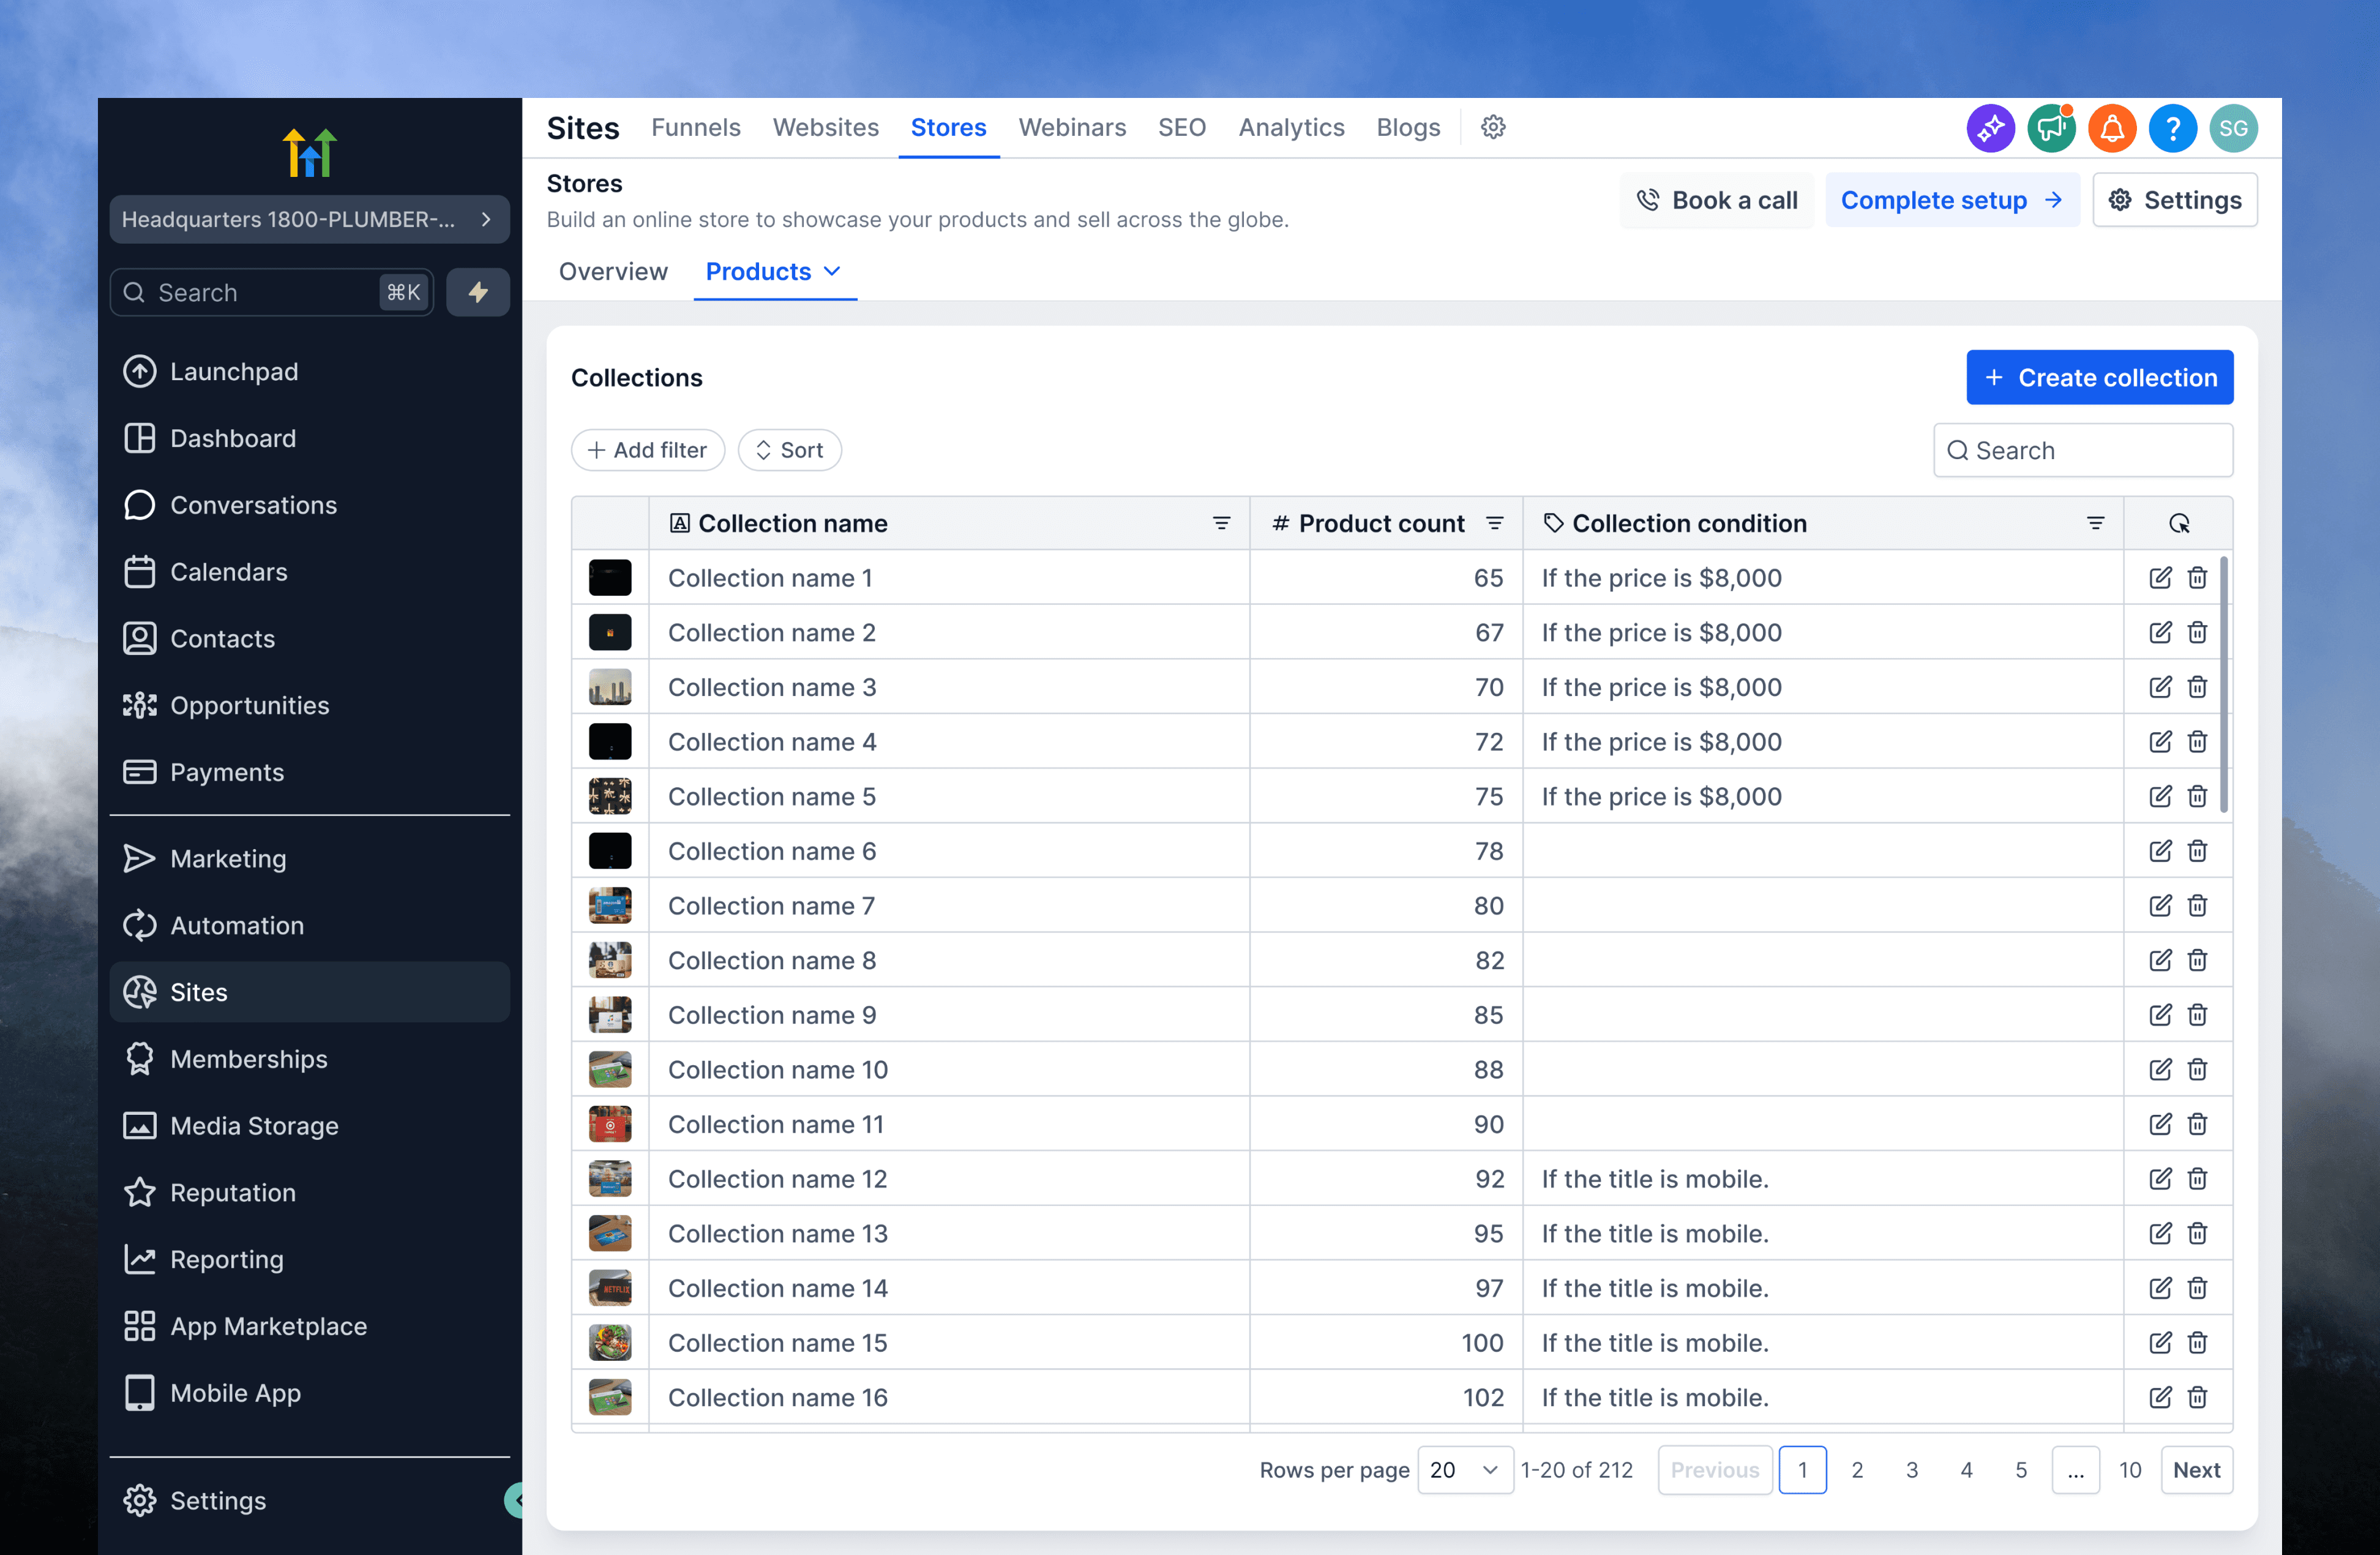Click the edit icon for Collection name 3

[x=2159, y=687]
